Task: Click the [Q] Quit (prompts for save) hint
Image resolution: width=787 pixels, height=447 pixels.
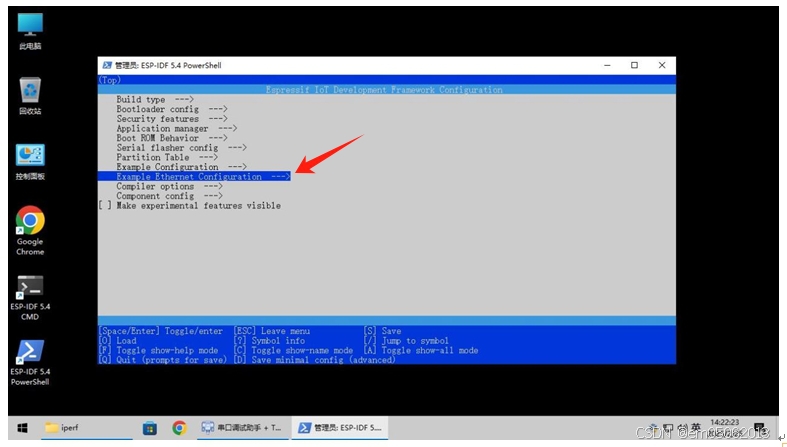Action: click(x=163, y=360)
